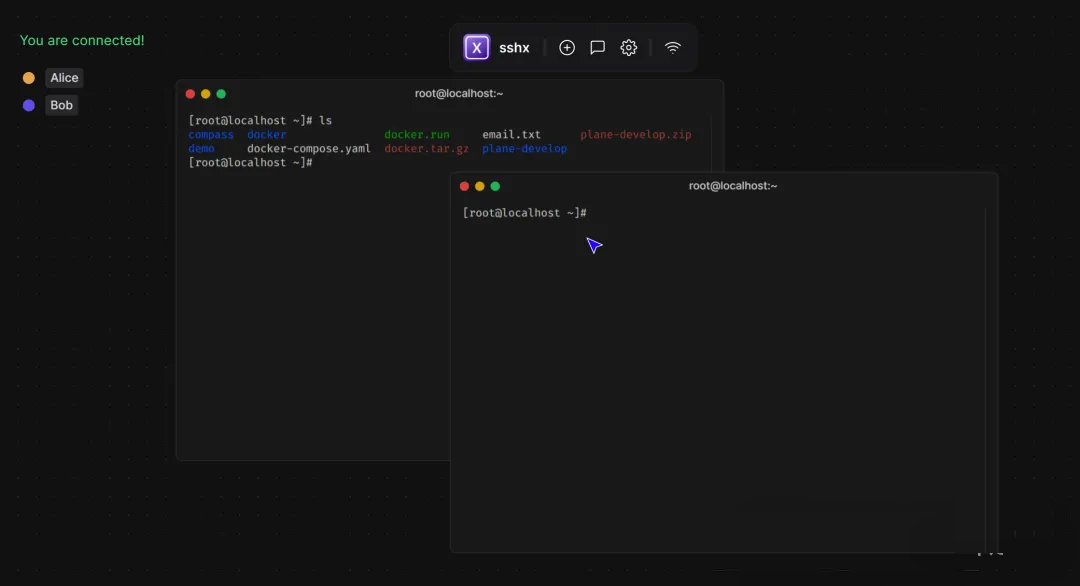
Task: Select the Alice user label
Action: (x=64, y=78)
